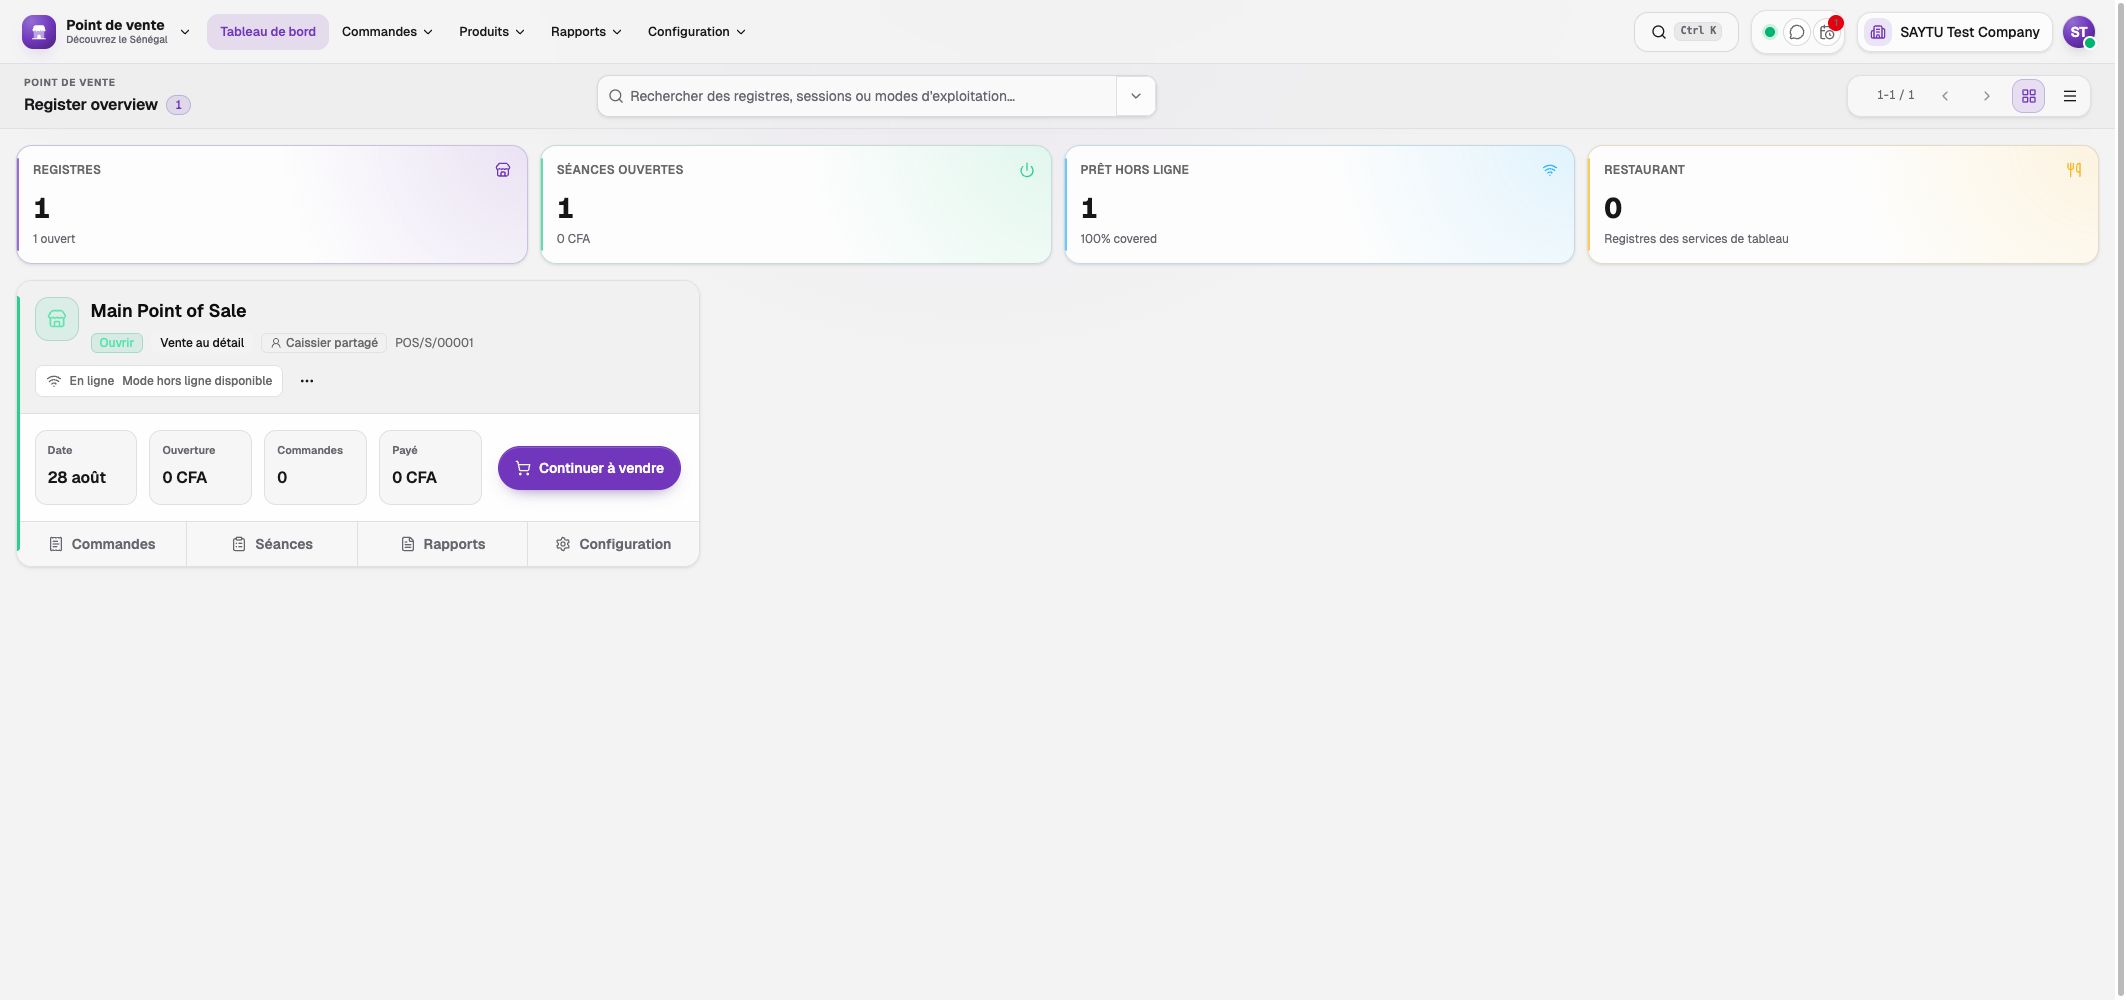
Task: Open the Tableau de bord tab
Action: coord(268,32)
